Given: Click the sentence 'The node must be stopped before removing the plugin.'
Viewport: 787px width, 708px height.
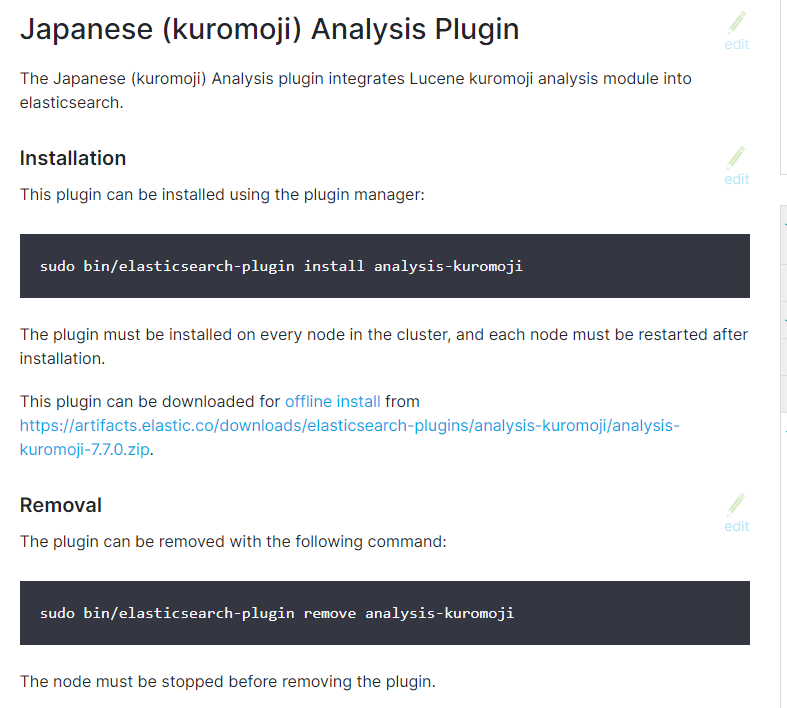Looking at the screenshot, I should click(228, 681).
